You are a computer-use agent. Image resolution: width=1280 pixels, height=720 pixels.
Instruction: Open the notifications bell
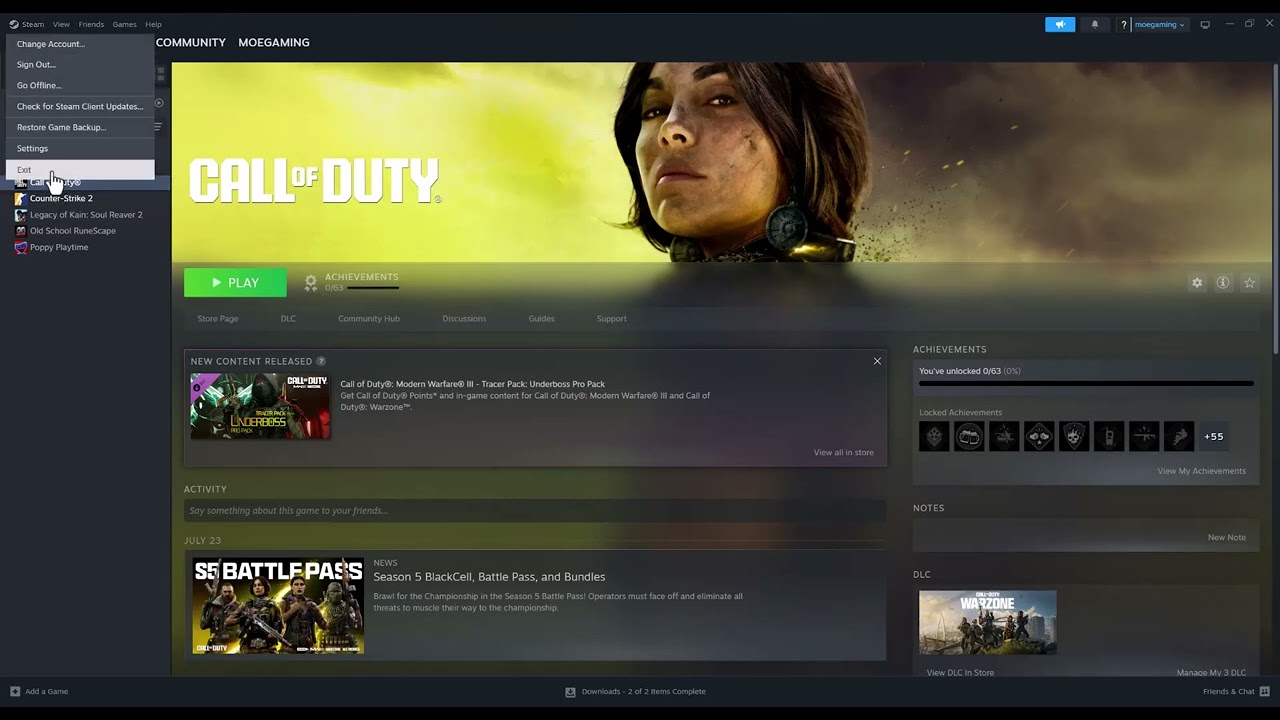[x=1094, y=24]
